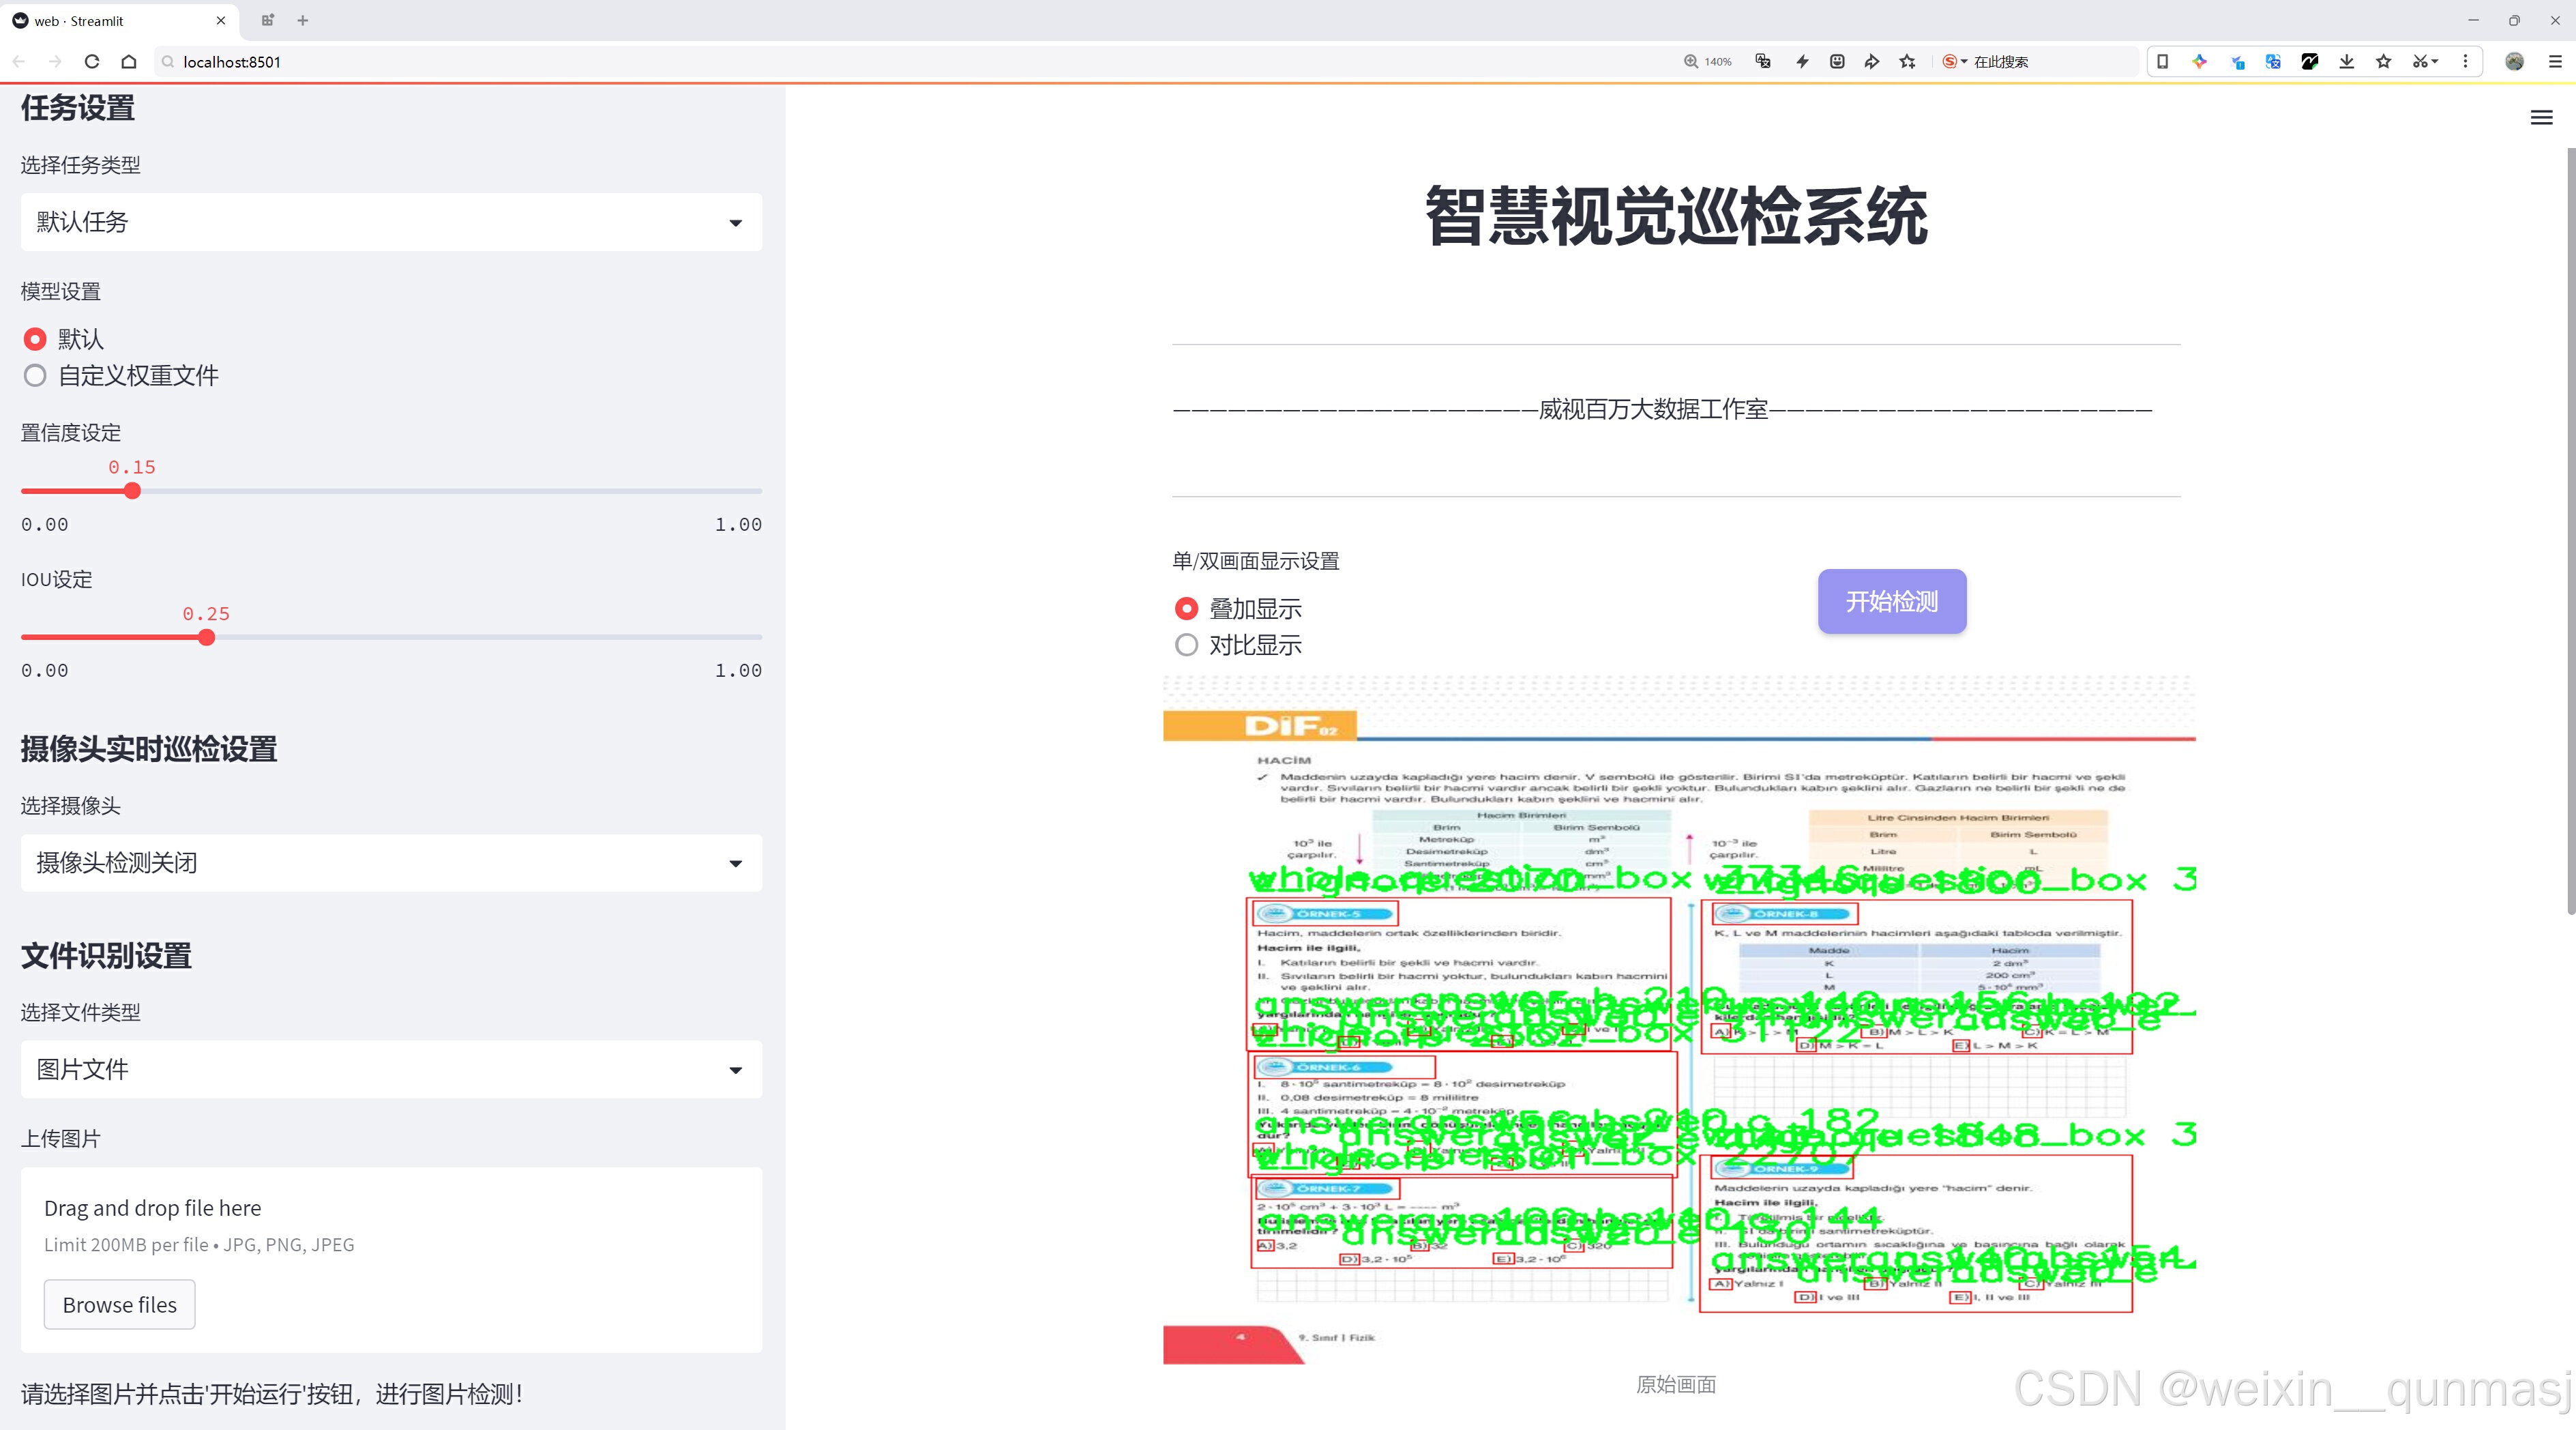This screenshot has width=2576, height=1430.
Task: Click the downloads arrow icon
Action: [x=2346, y=61]
